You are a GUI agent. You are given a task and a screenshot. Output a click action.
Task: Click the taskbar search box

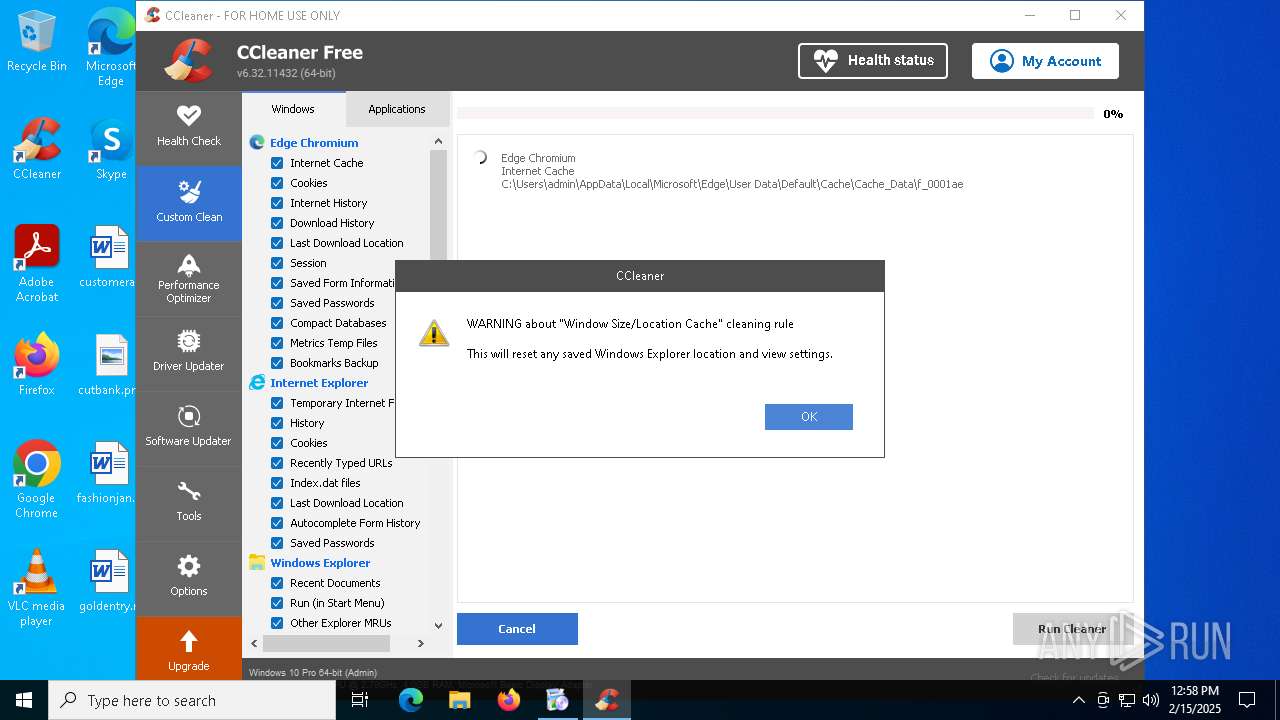[192, 700]
